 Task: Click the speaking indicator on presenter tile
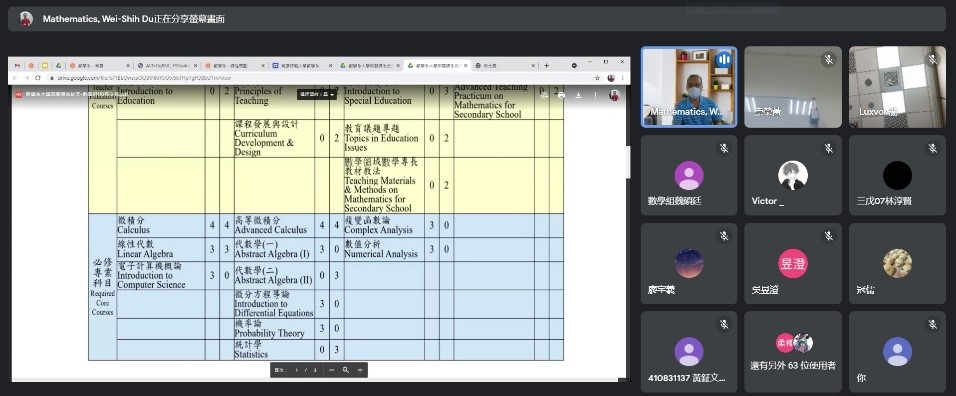pos(724,59)
